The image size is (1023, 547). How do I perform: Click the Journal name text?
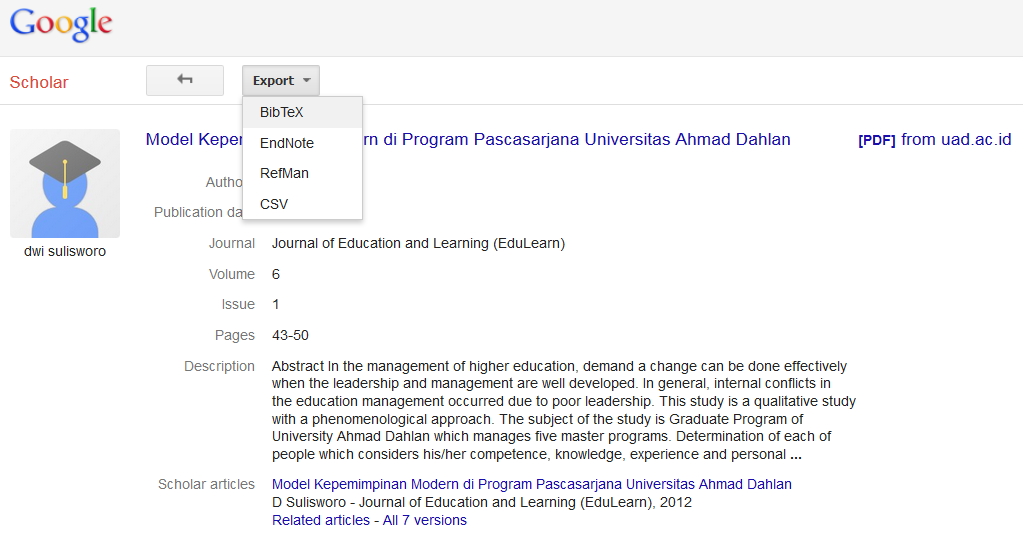418,243
